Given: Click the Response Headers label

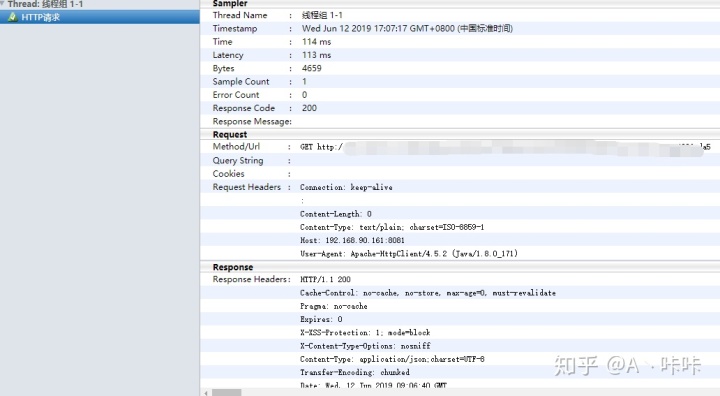Looking at the screenshot, I should 251,280.
